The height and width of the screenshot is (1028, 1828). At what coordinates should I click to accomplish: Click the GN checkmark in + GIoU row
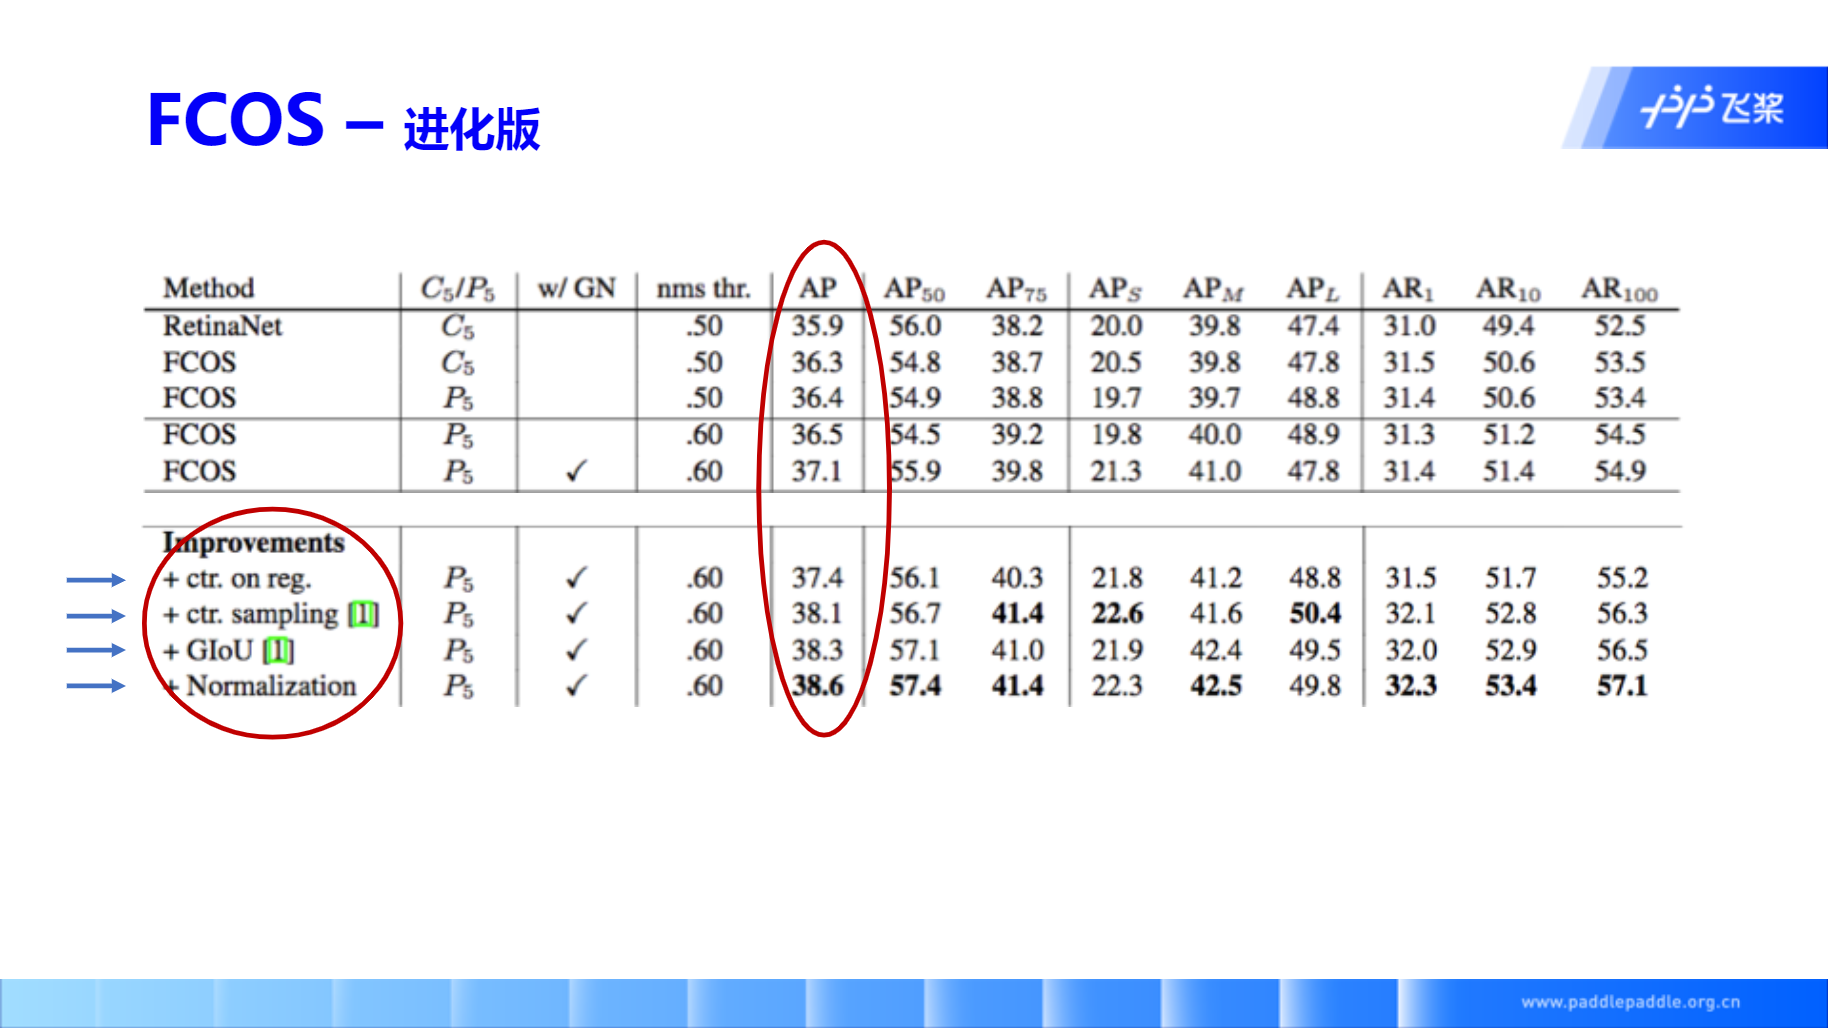point(576,650)
